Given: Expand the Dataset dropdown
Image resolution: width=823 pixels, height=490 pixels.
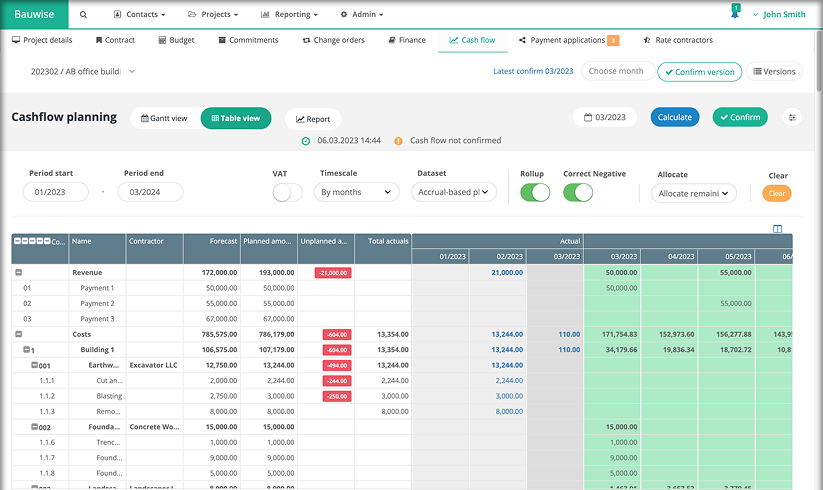Looking at the screenshot, I should tap(454, 192).
